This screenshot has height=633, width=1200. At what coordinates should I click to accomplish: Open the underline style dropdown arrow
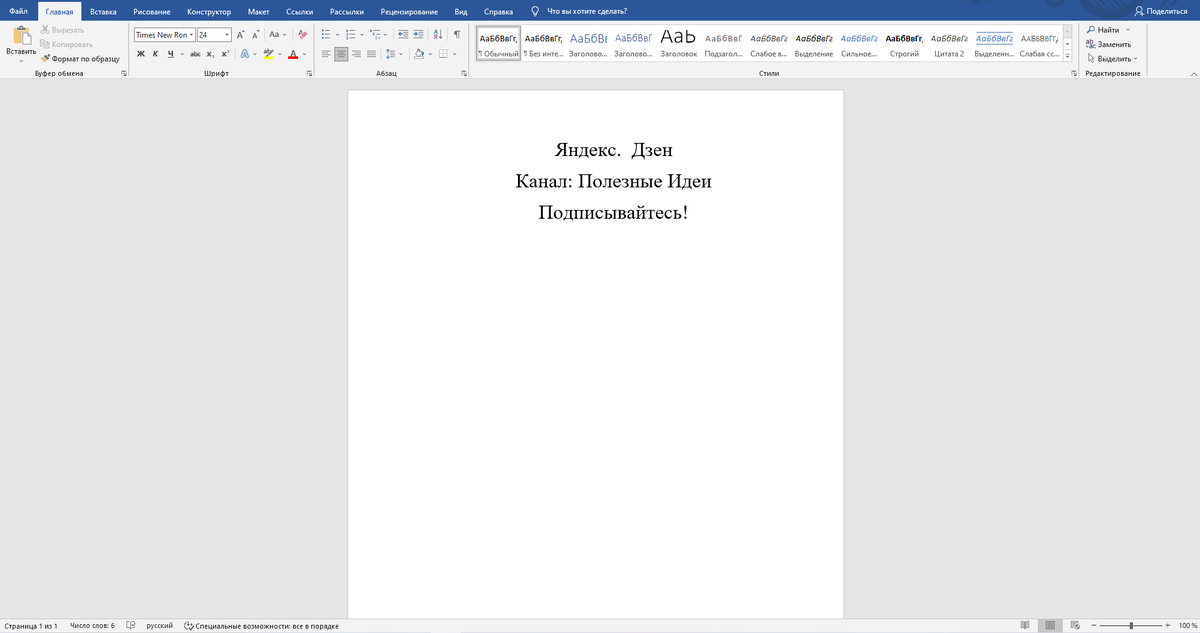point(181,53)
